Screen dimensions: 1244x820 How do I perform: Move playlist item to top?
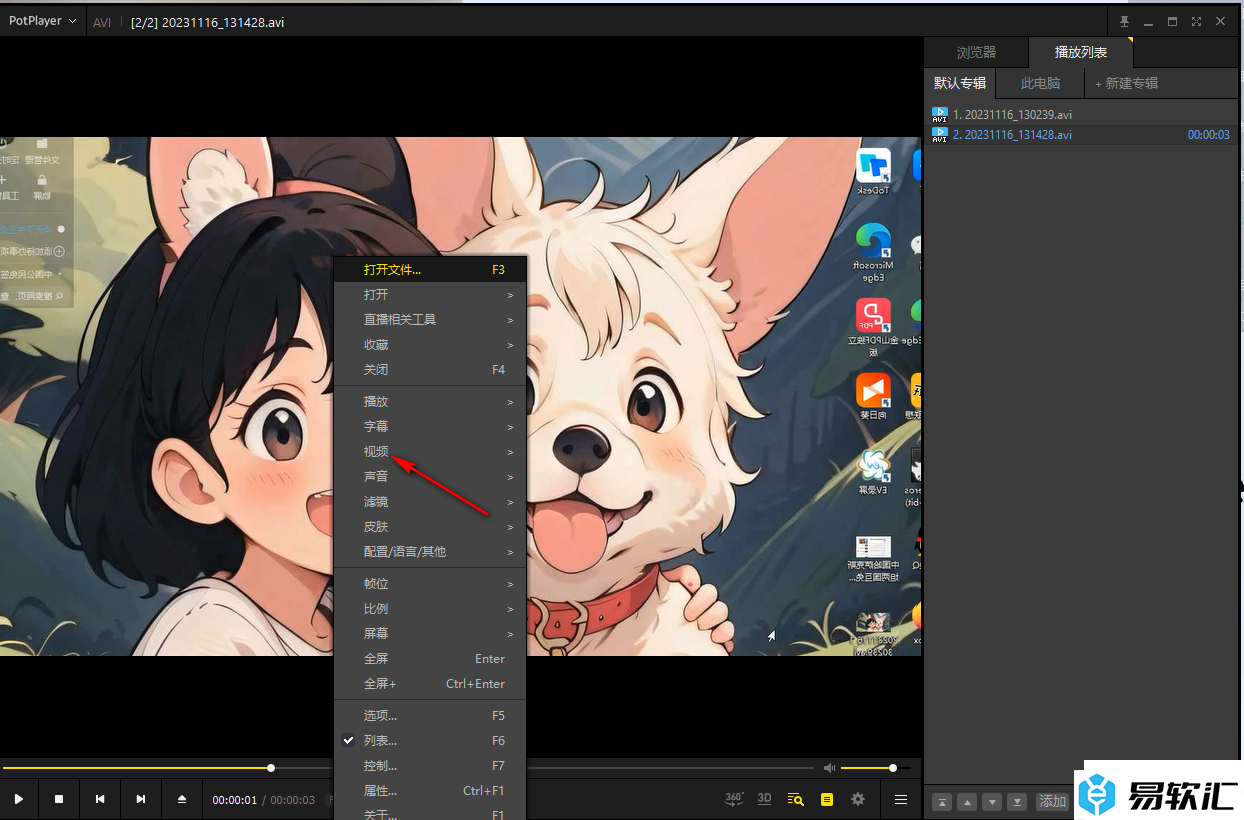(x=942, y=802)
